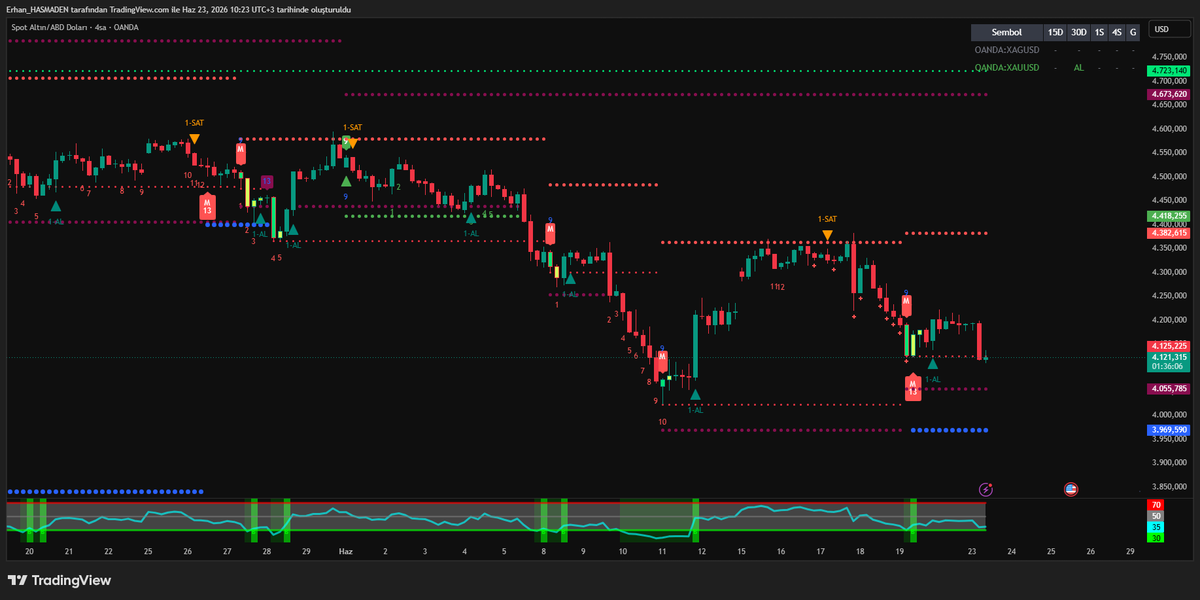Screen dimensions: 1200x600
Task: Open the purple lightning event icon
Action: pyautogui.click(x=986, y=489)
